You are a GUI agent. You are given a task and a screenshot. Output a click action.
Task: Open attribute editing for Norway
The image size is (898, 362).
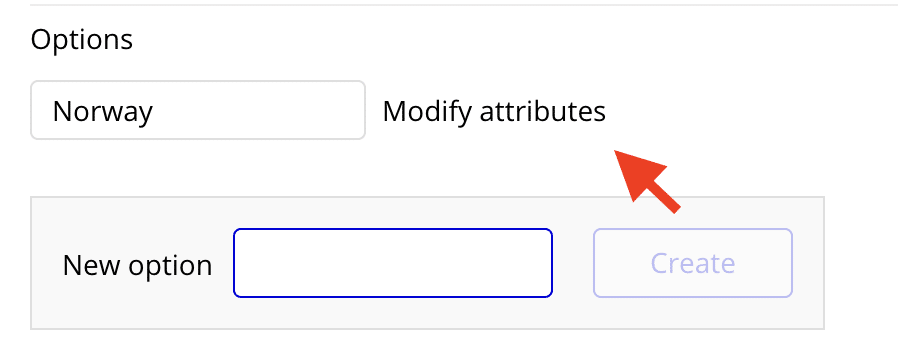tap(494, 111)
